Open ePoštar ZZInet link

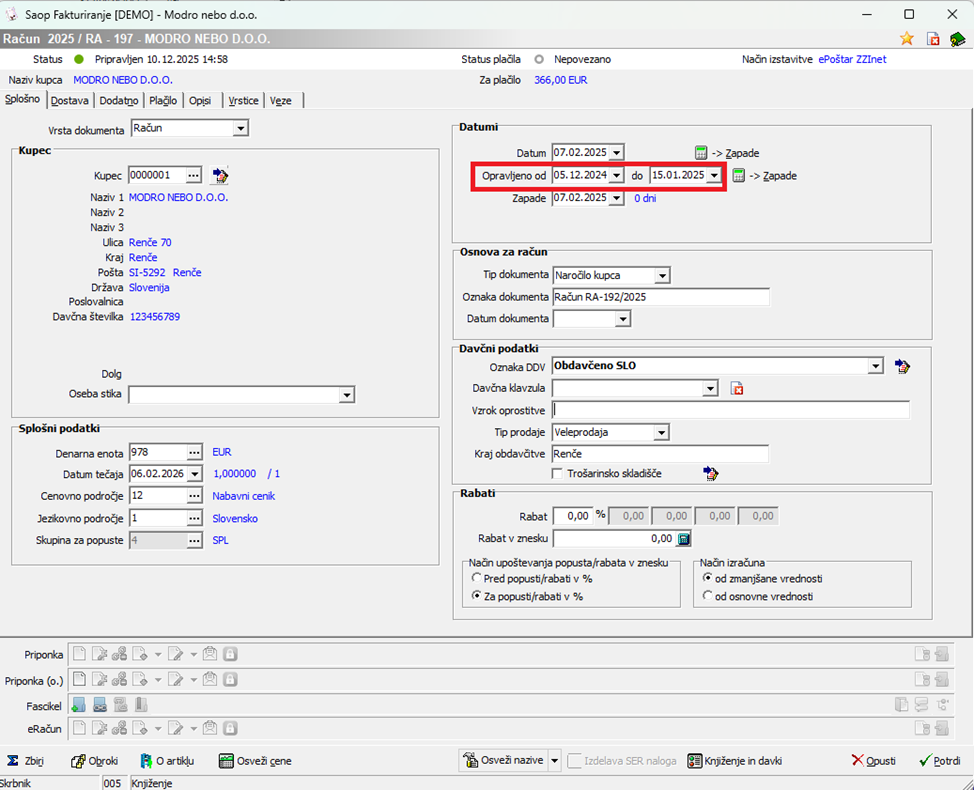click(852, 60)
